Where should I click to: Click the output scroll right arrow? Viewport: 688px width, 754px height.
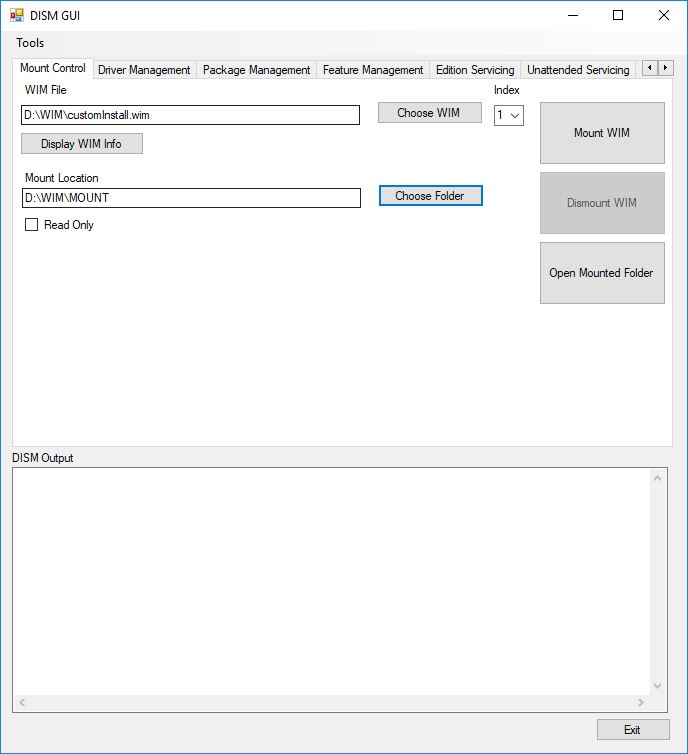click(x=640, y=703)
